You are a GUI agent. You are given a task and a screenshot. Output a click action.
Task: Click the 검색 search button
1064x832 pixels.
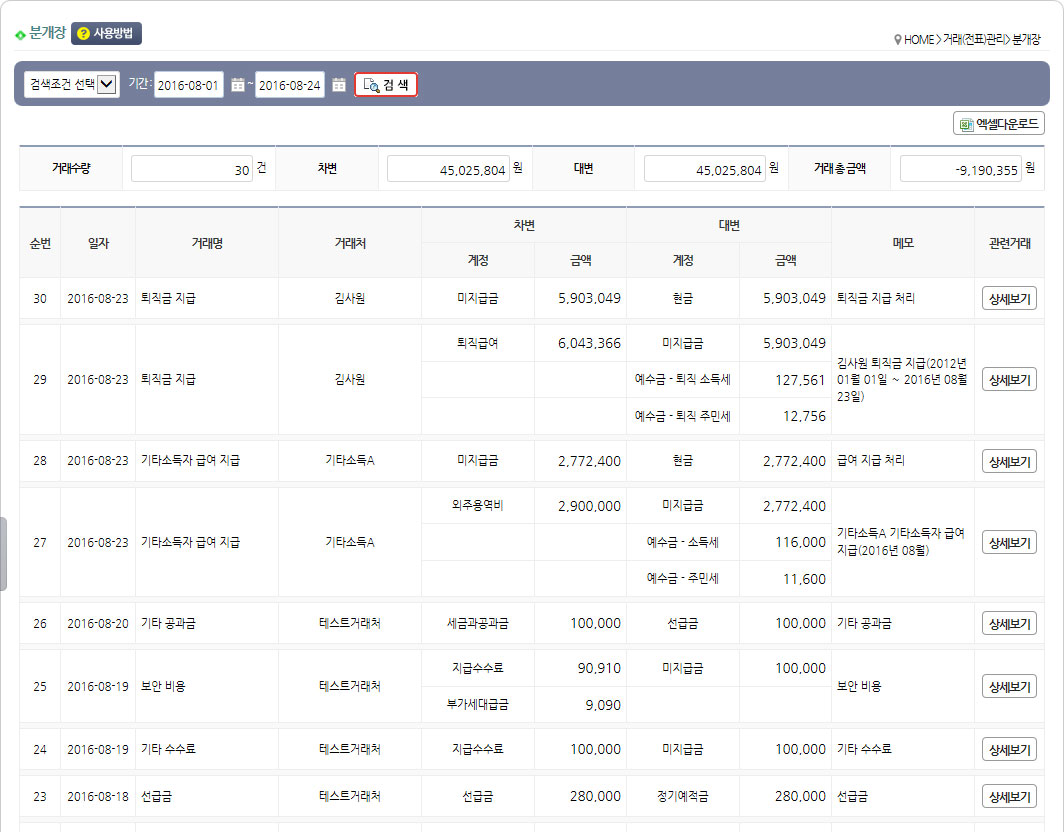pos(385,85)
